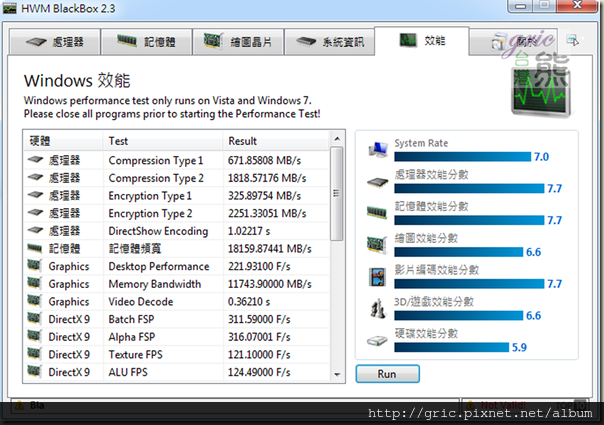Click the card icon in Desktop Performance row

click(x=35, y=265)
